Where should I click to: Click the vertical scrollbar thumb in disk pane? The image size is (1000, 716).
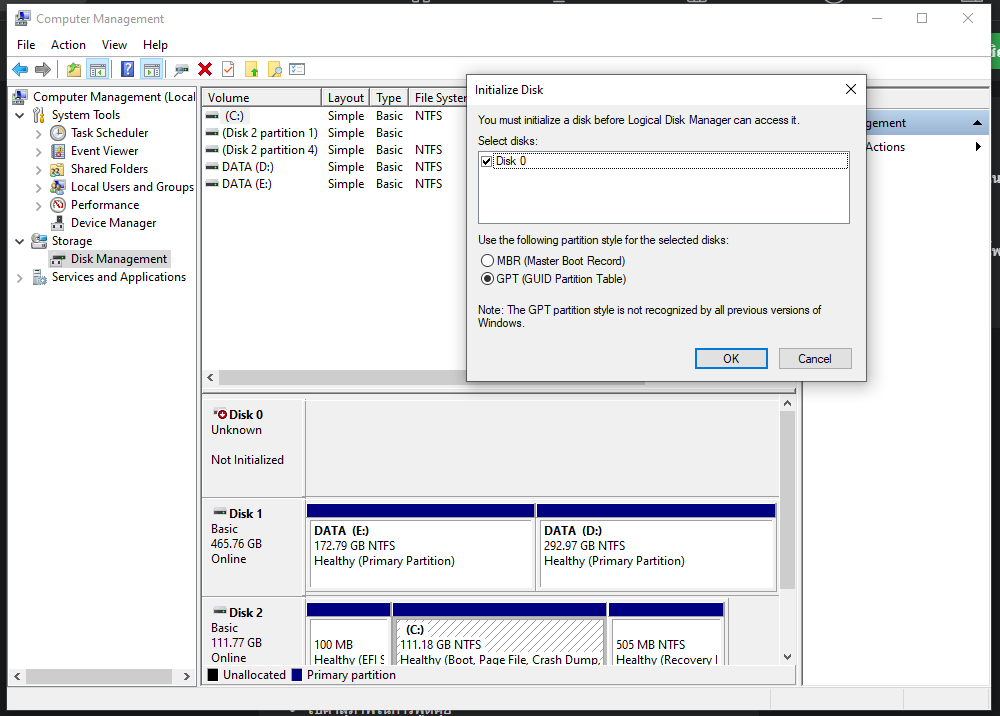point(787,500)
